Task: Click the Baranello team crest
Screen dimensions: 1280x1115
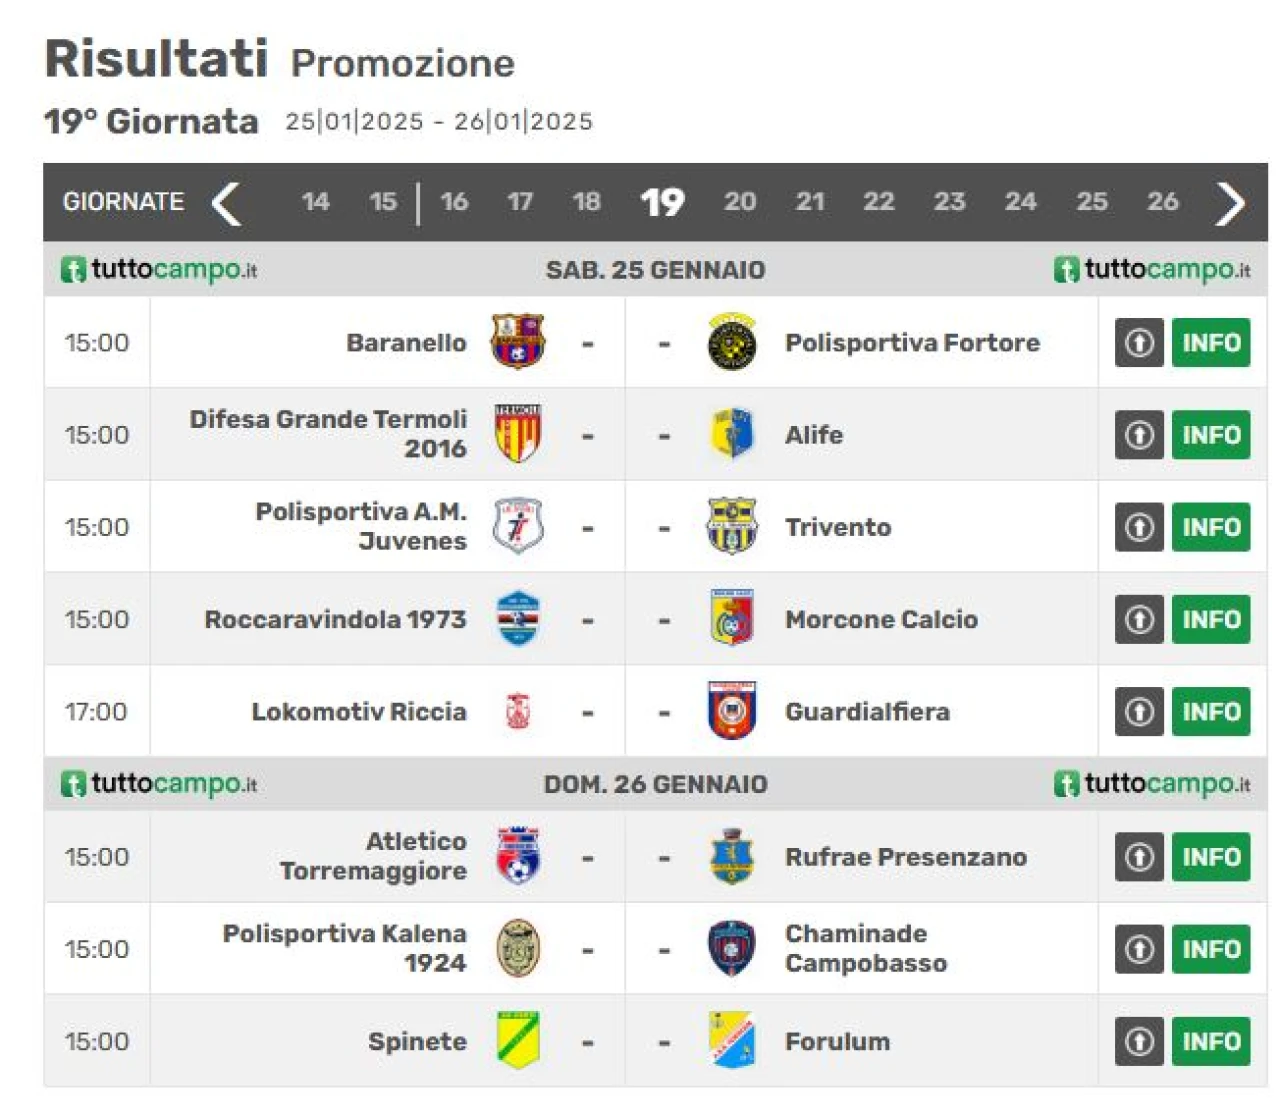Action: [x=517, y=342]
